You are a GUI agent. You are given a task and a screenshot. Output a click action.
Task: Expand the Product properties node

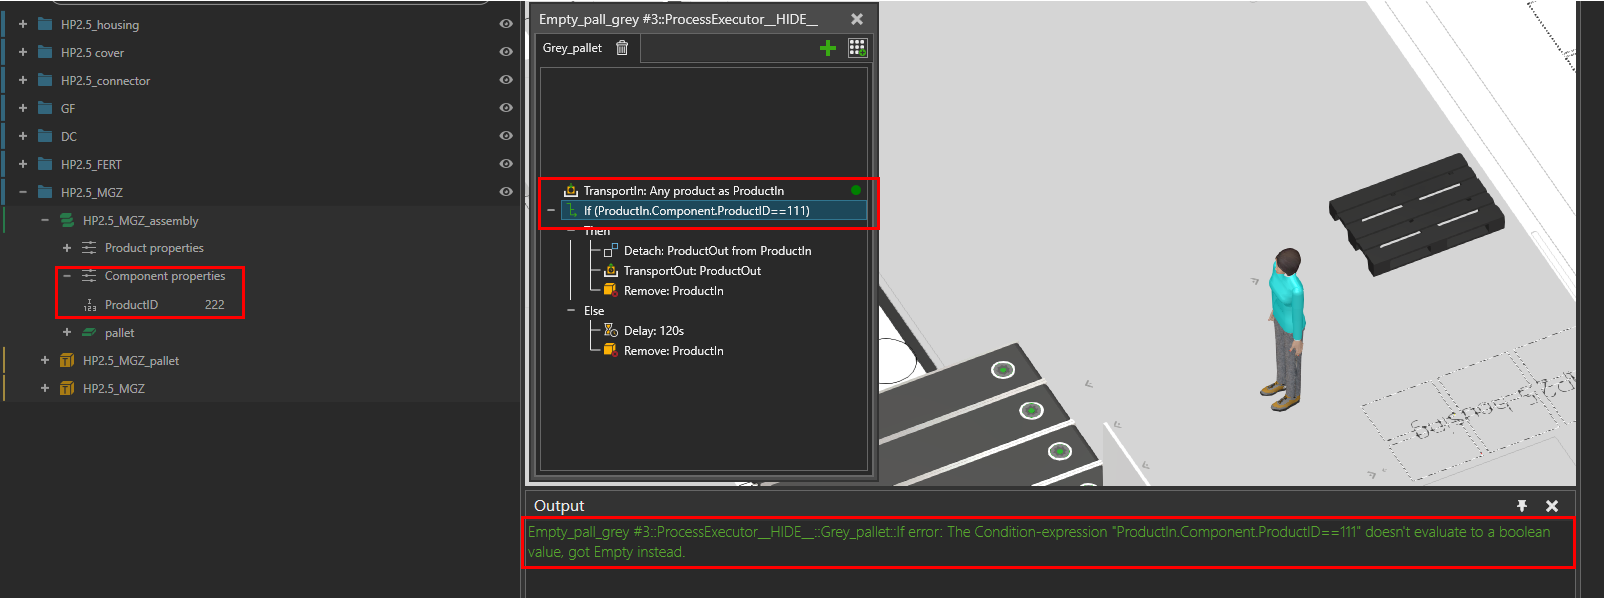tap(67, 248)
